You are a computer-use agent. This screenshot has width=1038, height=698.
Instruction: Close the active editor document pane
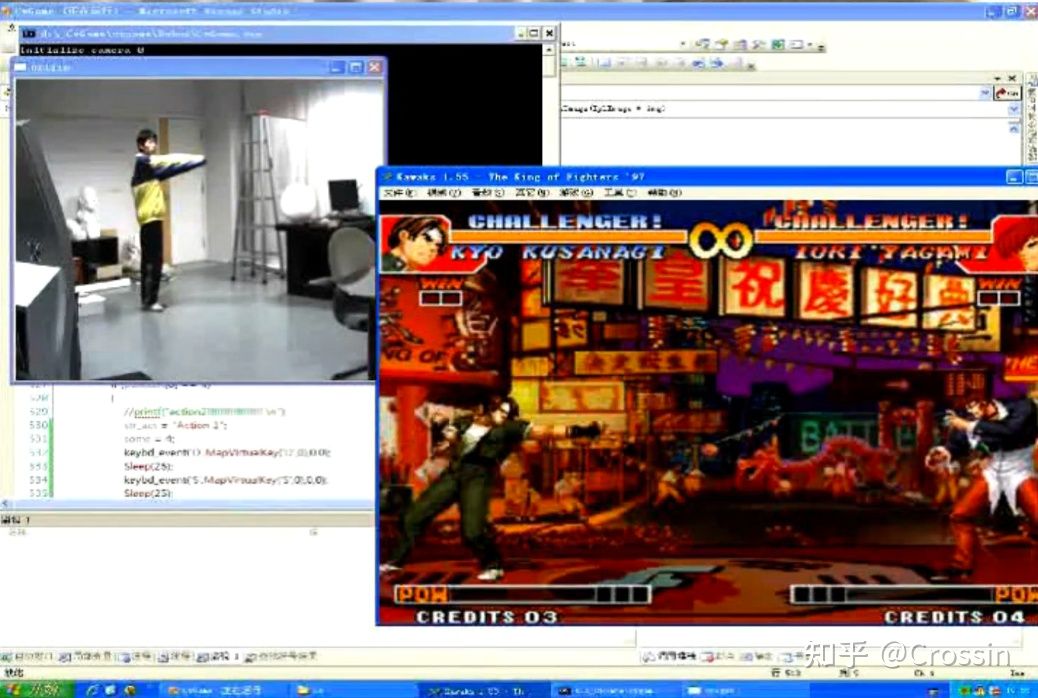(1012, 79)
